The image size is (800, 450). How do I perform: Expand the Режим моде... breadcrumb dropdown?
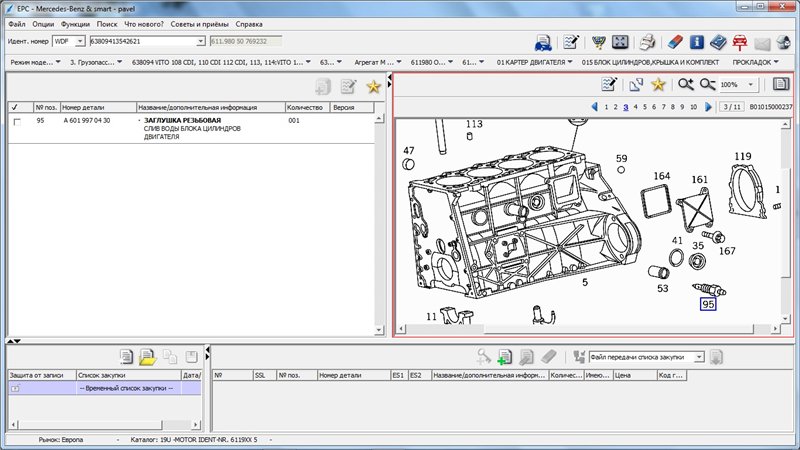58,62
